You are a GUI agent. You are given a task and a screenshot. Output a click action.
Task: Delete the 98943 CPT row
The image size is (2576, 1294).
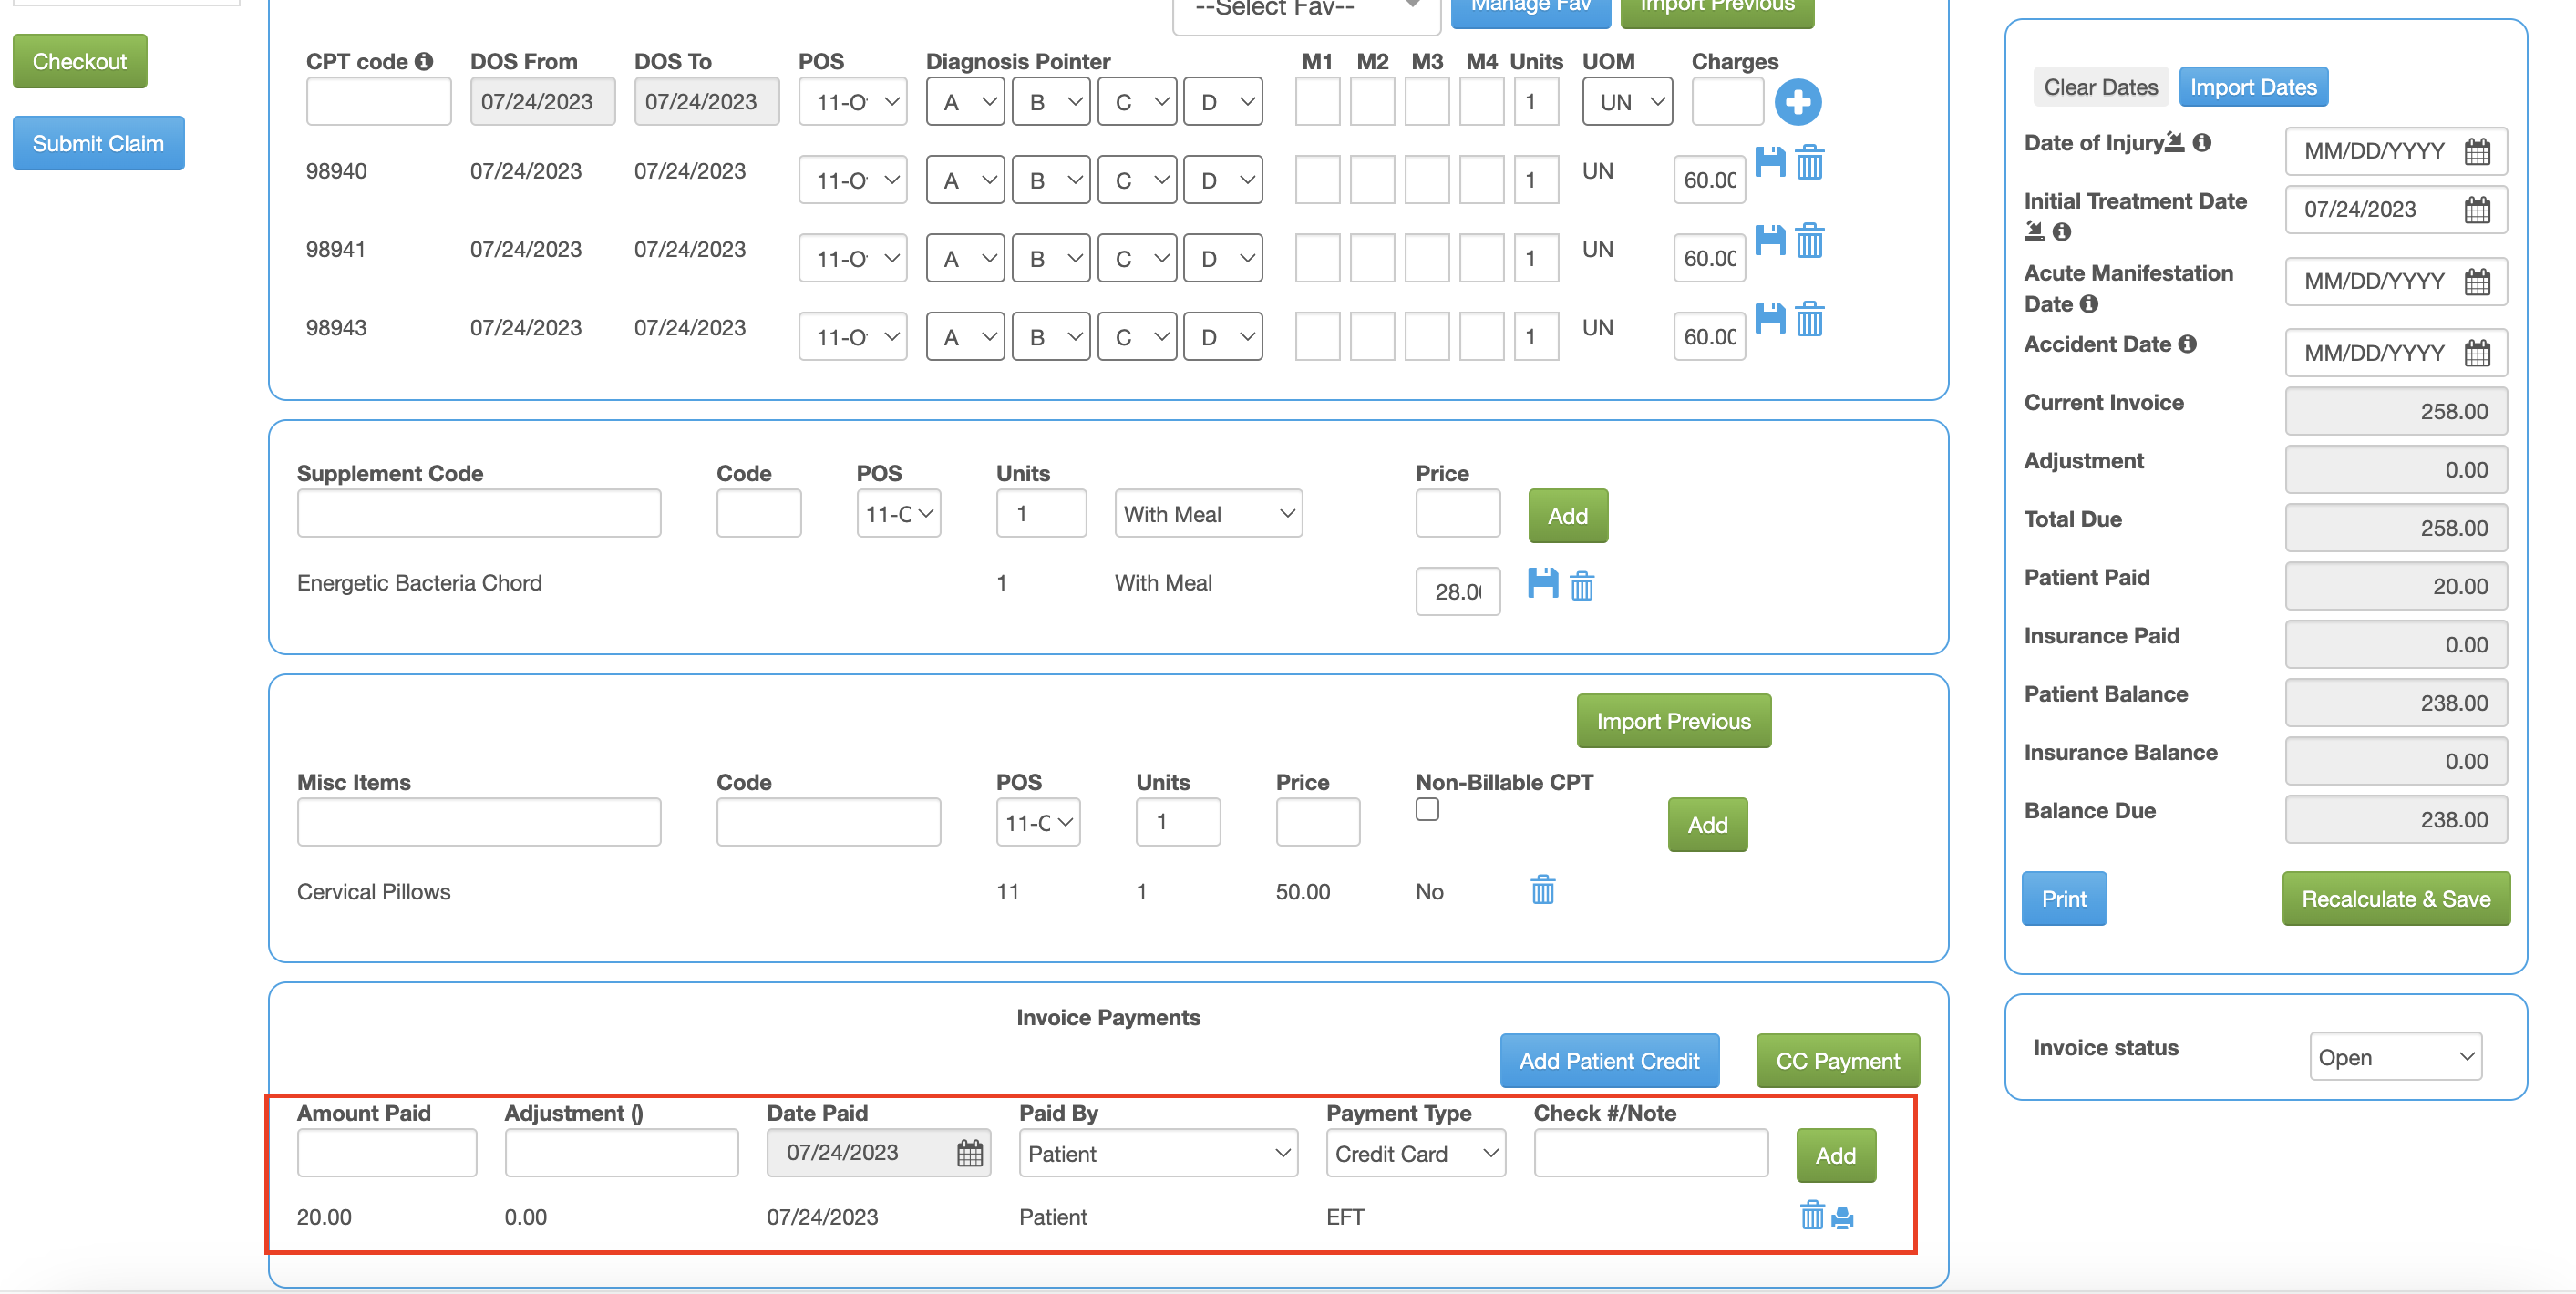point(1809,319)
